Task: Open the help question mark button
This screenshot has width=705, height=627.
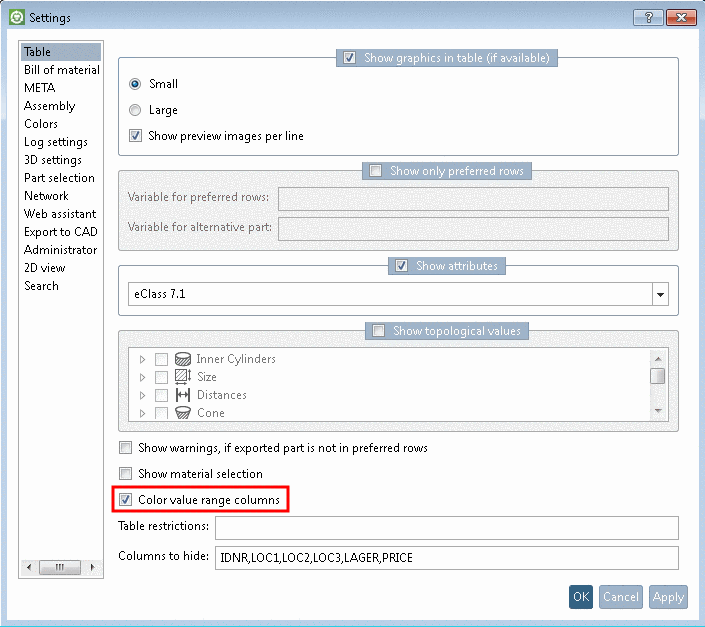Action: [648, 18]
